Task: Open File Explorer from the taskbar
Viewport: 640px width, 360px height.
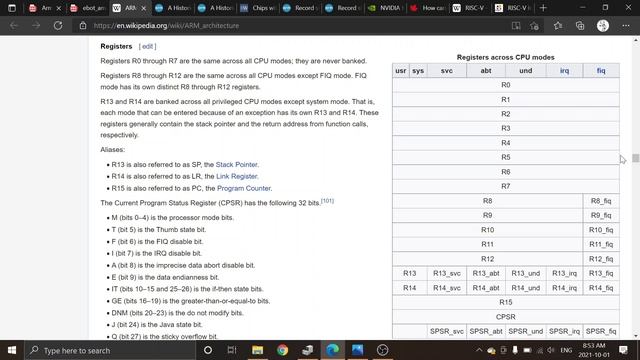Action: [x=257, y=350]
